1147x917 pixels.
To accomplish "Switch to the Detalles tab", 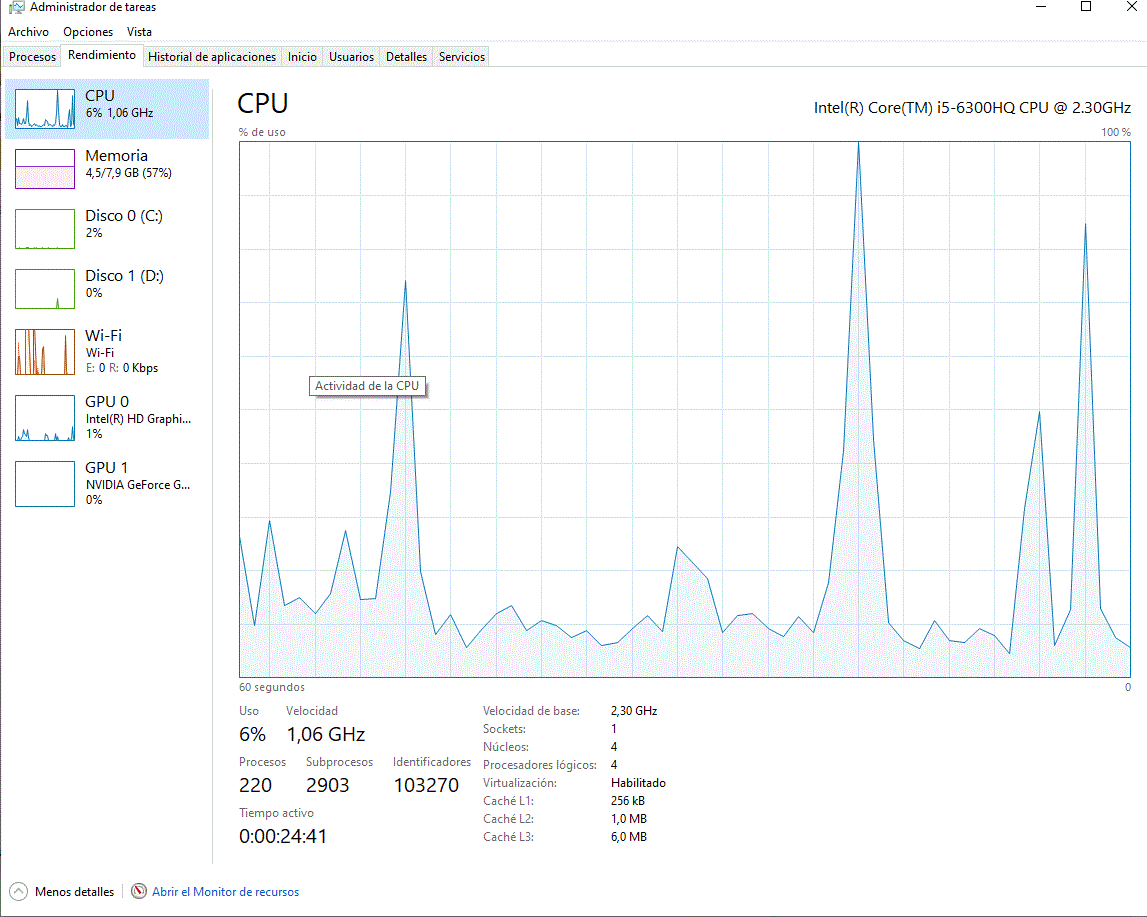I will click(x=407, y=56).
